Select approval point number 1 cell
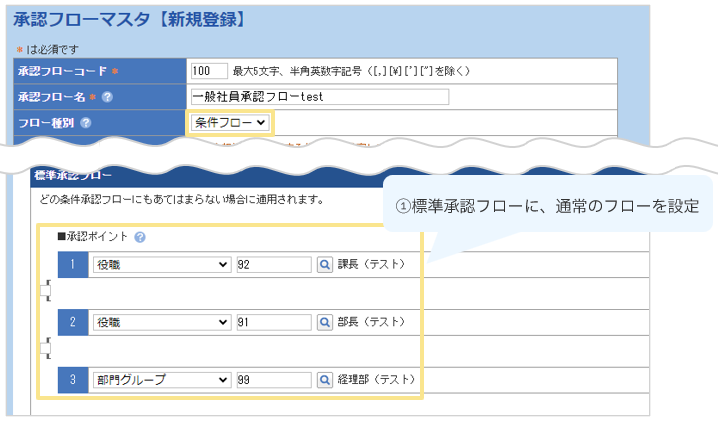This screenshot has width=718, height=423. pyautogui.click(x=72, y=265)
